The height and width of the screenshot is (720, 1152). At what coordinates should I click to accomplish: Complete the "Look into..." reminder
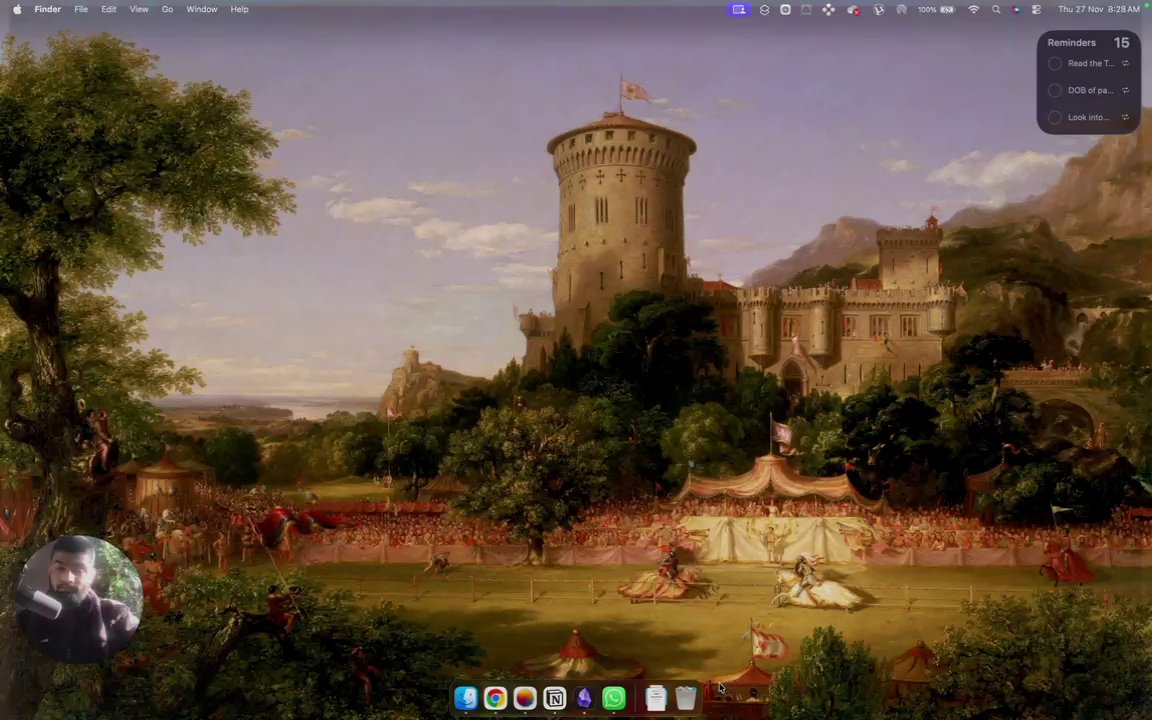point(1054,118)
